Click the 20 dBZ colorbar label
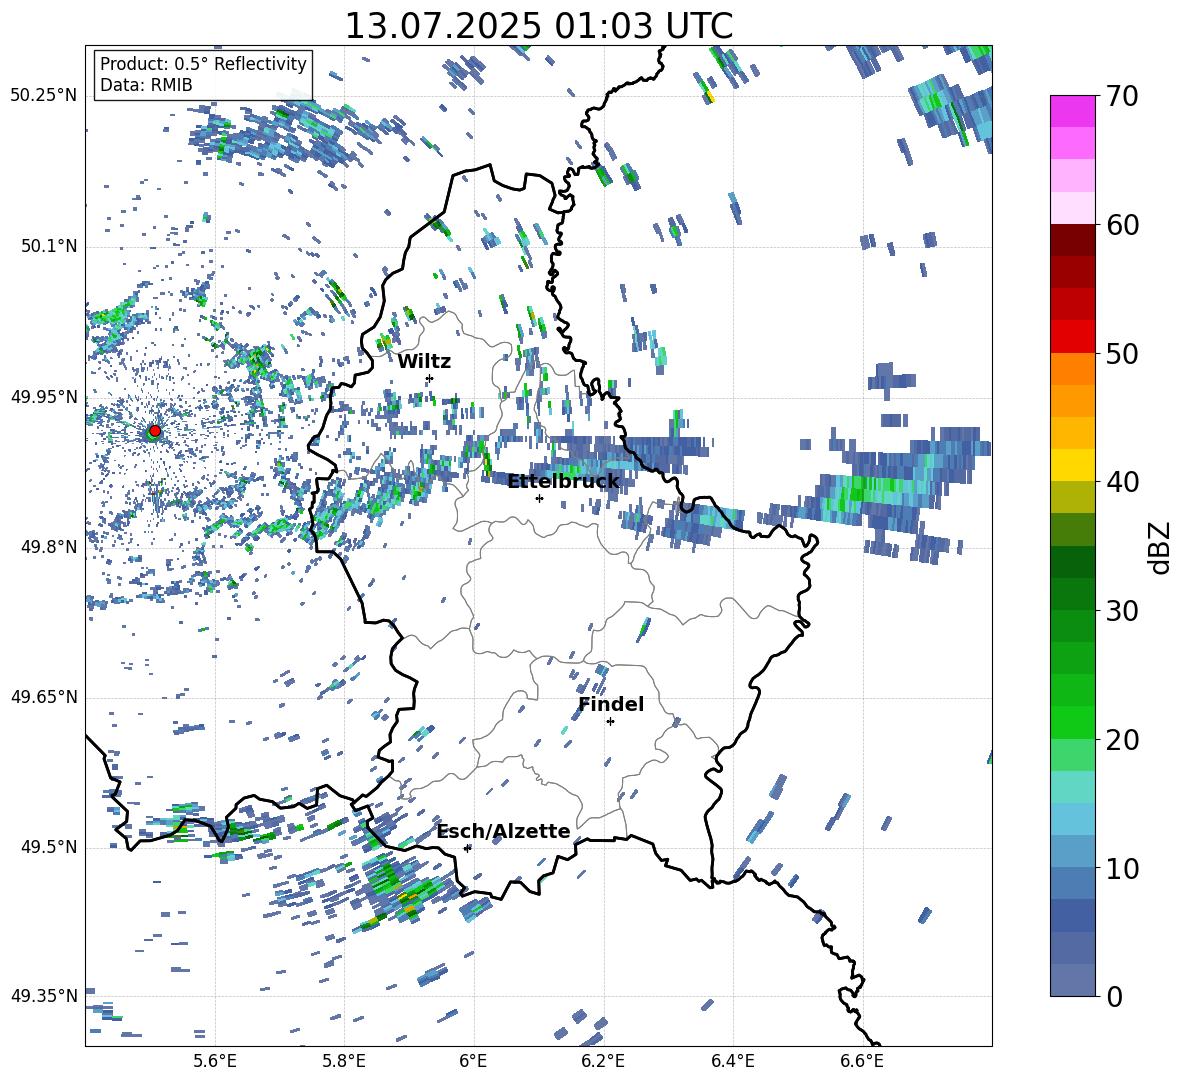 click(x=1122, y=740)
